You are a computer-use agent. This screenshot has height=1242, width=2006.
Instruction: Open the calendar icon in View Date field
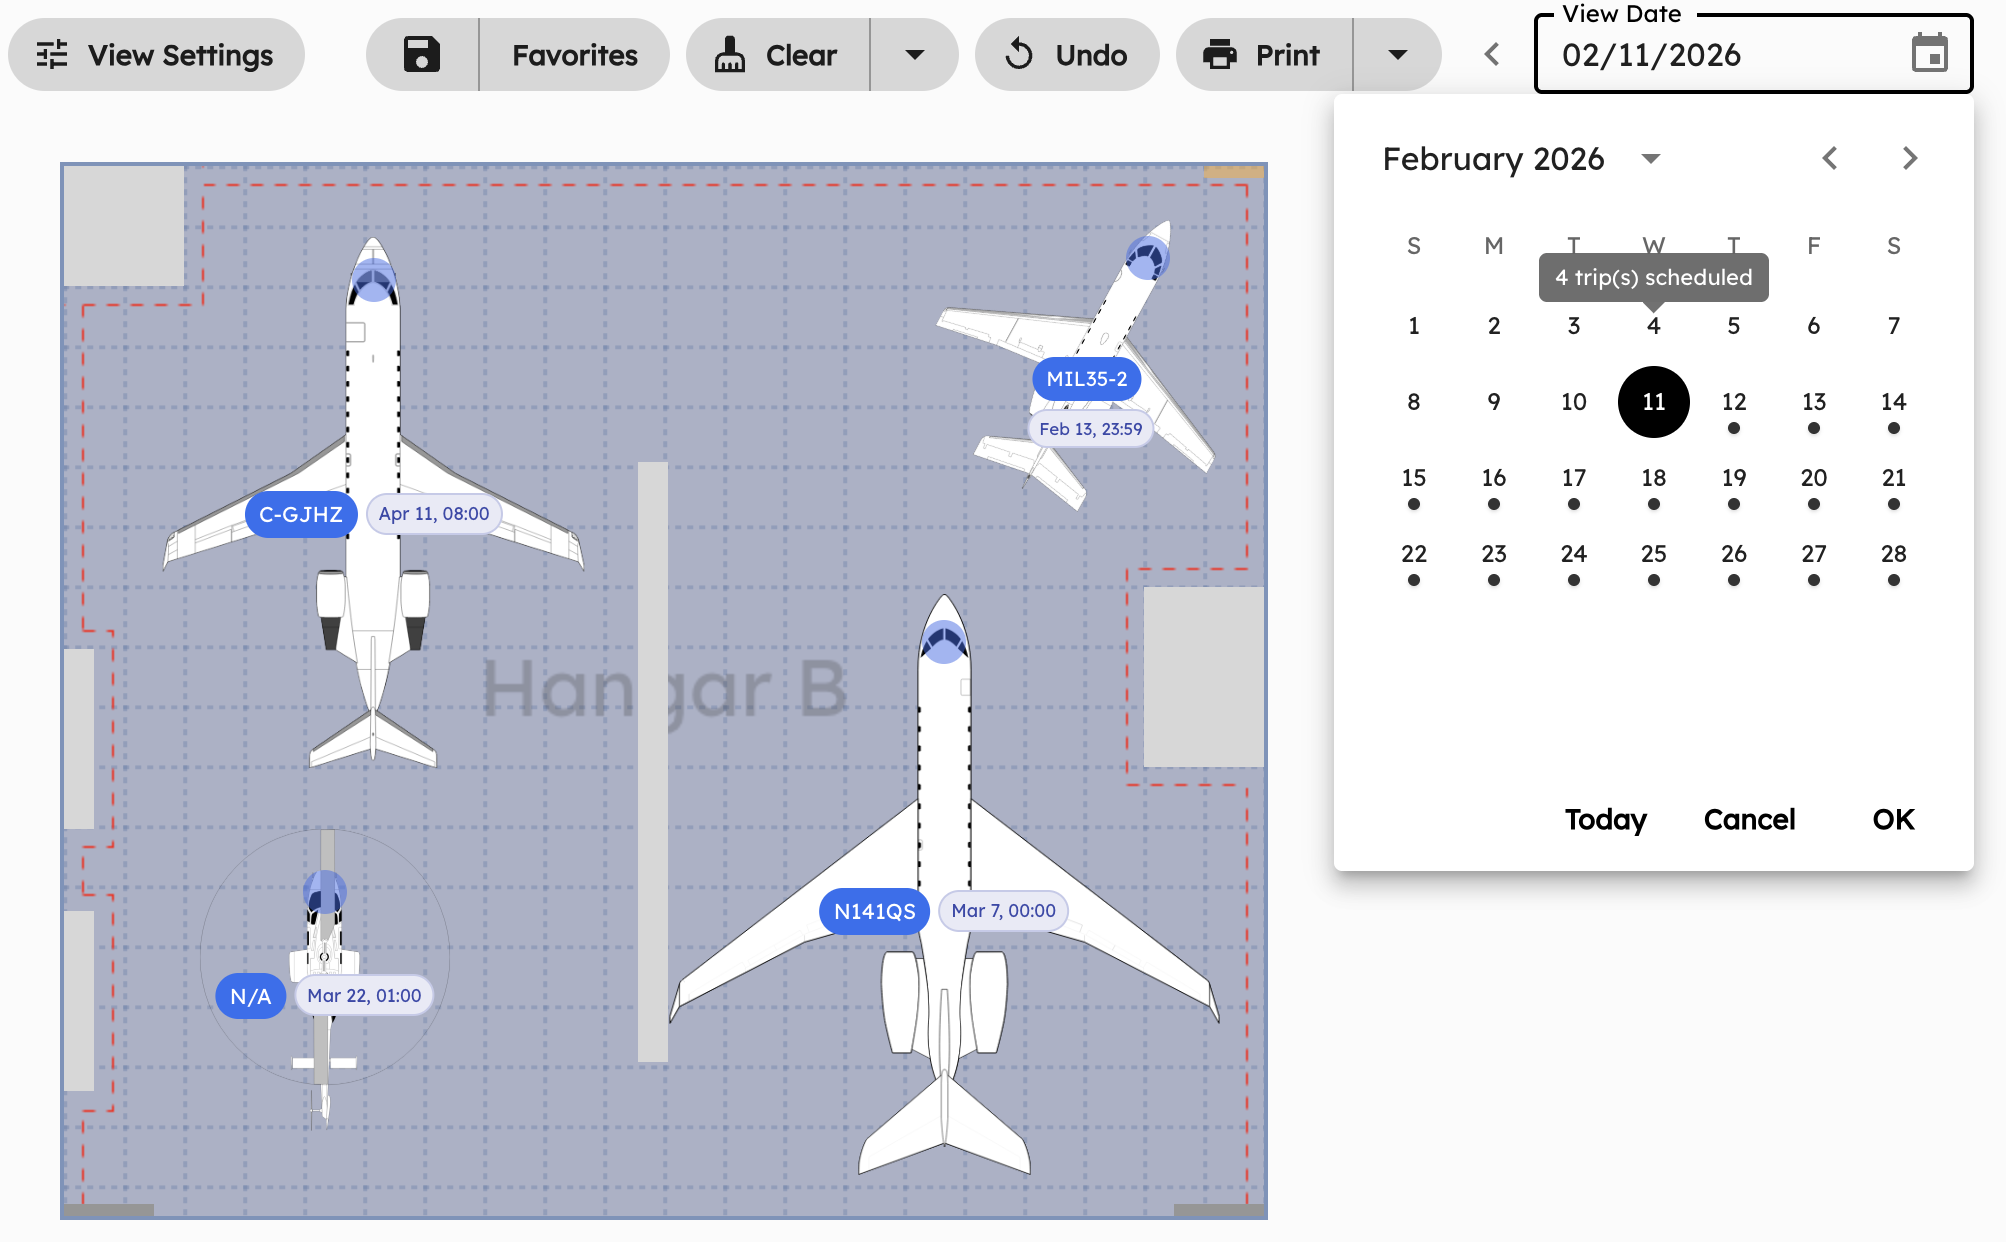1929,54
